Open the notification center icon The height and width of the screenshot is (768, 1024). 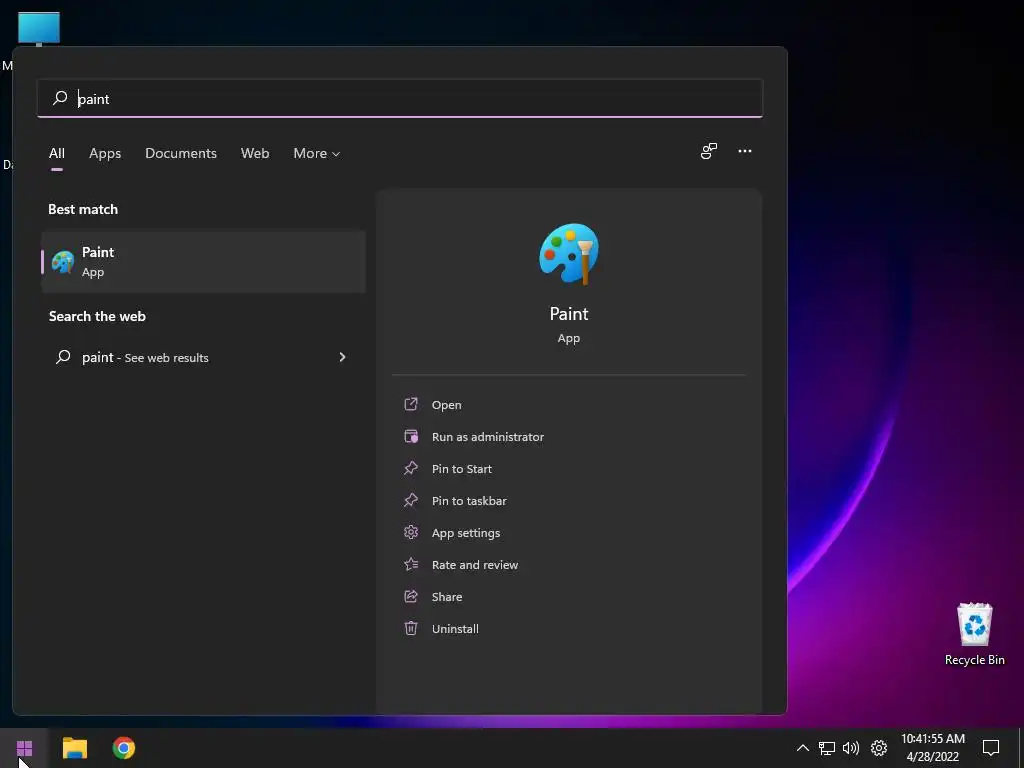[x=991, y=748]
